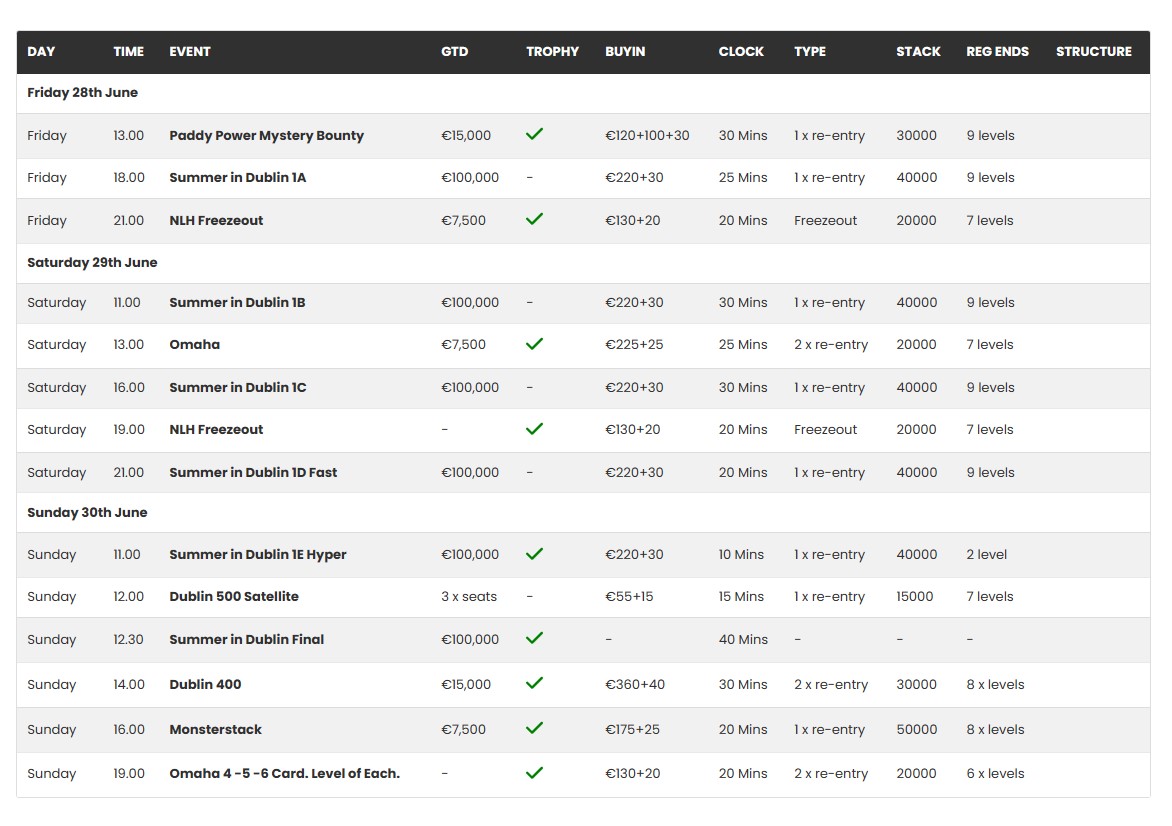Click the GTD column header
This screenshot has width=1172, height=826.
click(454, 52)
